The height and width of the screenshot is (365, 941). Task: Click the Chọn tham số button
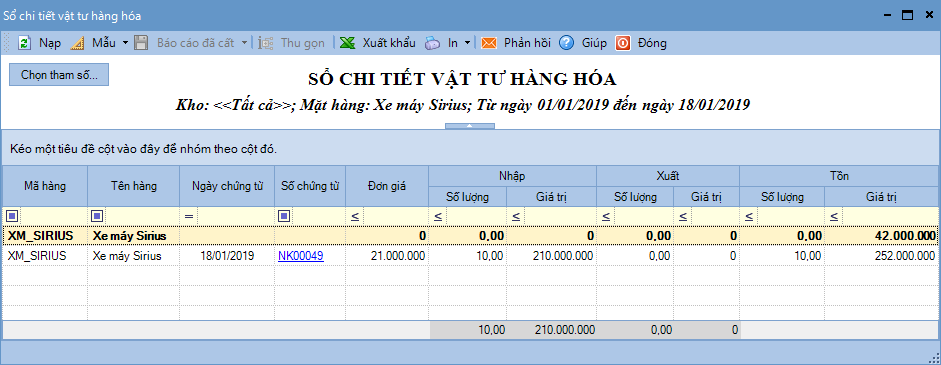coord(59,74)
